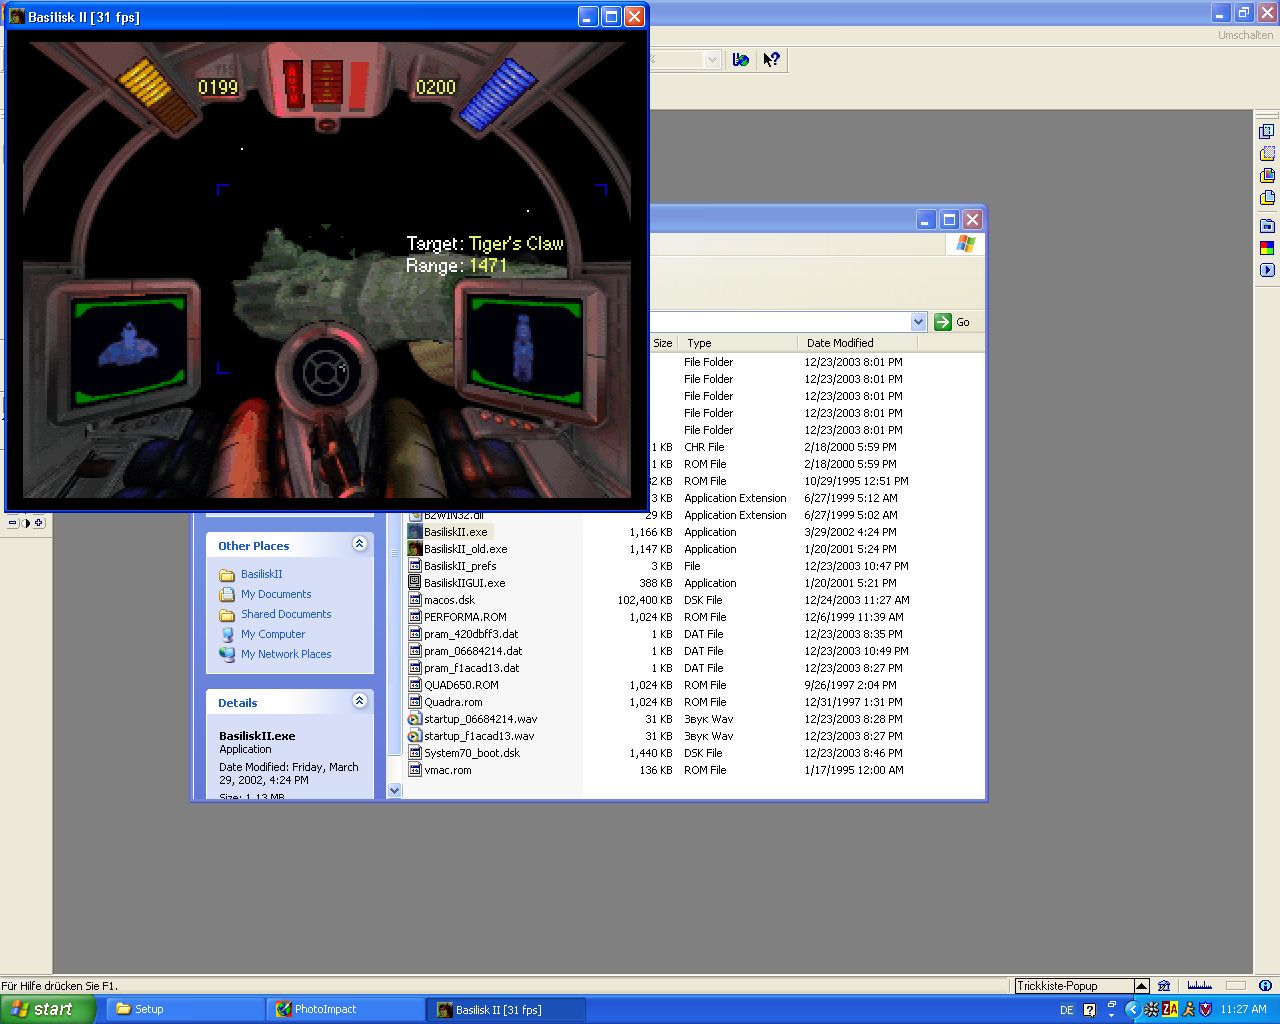
Task: Click the ruler units icon in status bar
Action: [1199, 986]
